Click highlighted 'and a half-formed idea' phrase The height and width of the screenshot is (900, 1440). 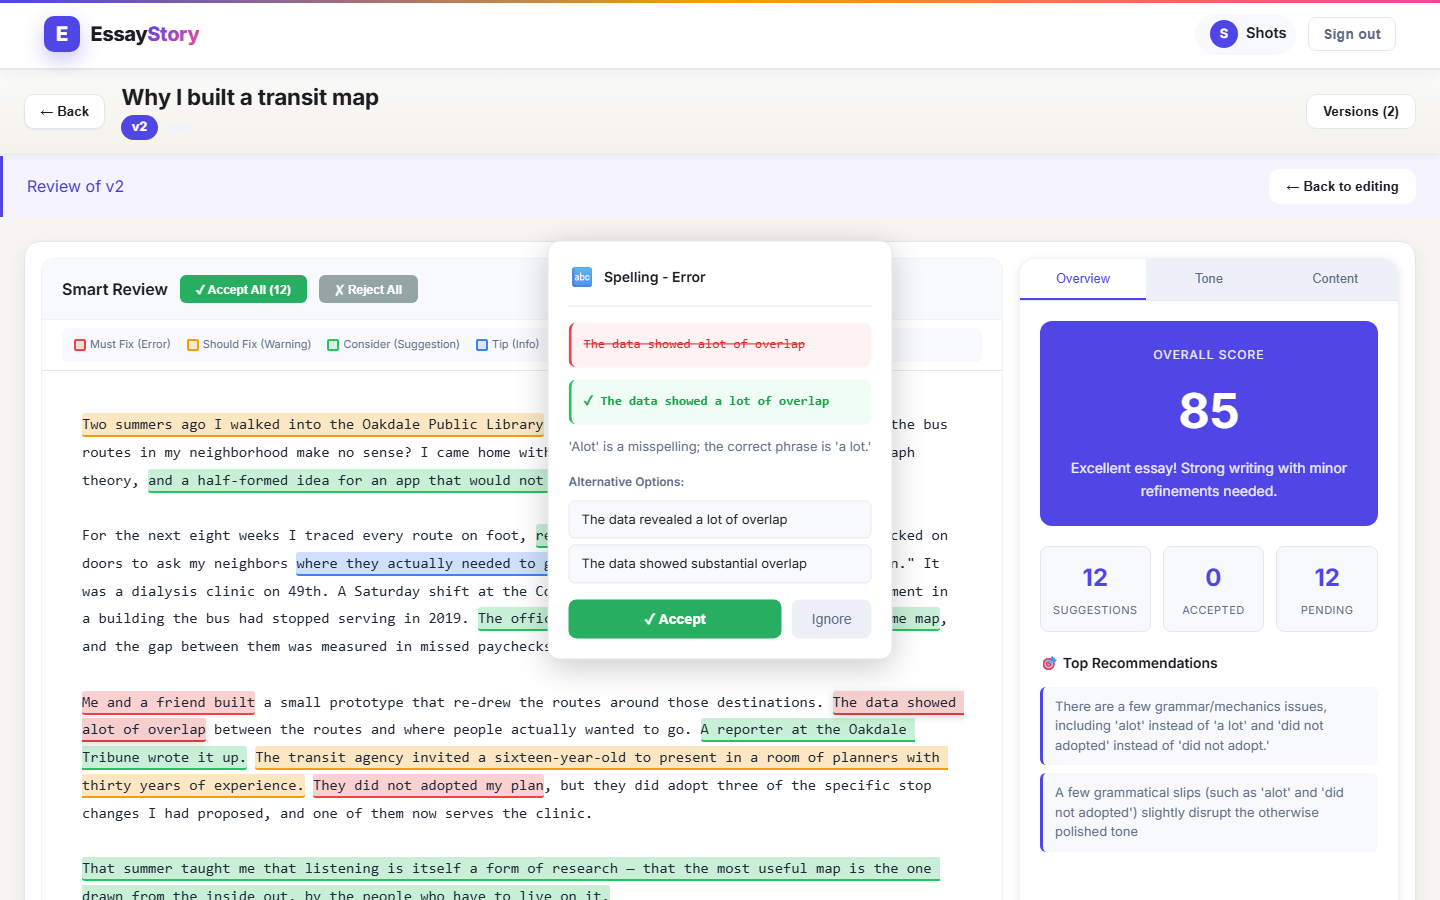346,480
